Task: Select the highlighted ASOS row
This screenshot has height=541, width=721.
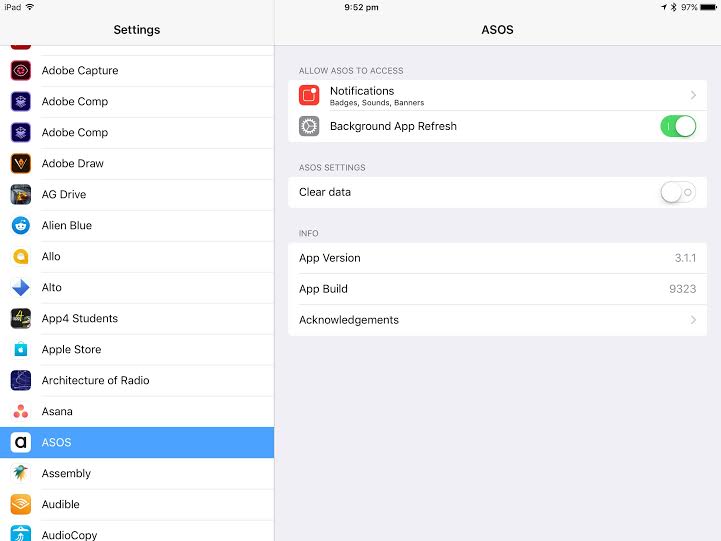Action: pyautogui.click(x=137, y=442)
